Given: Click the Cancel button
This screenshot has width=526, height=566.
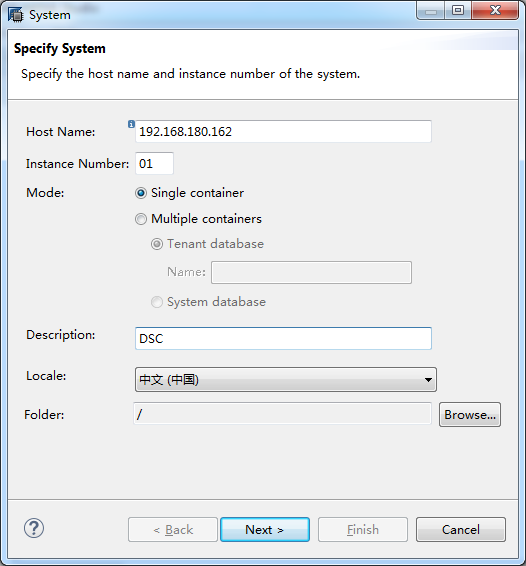Looking at the screenshot, I should coord(461,530).
